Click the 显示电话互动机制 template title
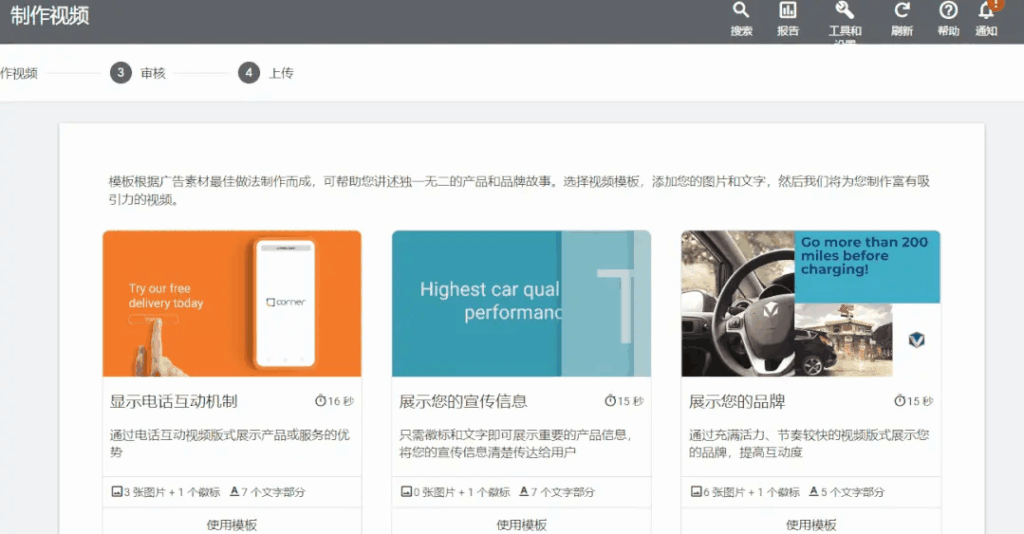 click(x=173, y=402)
